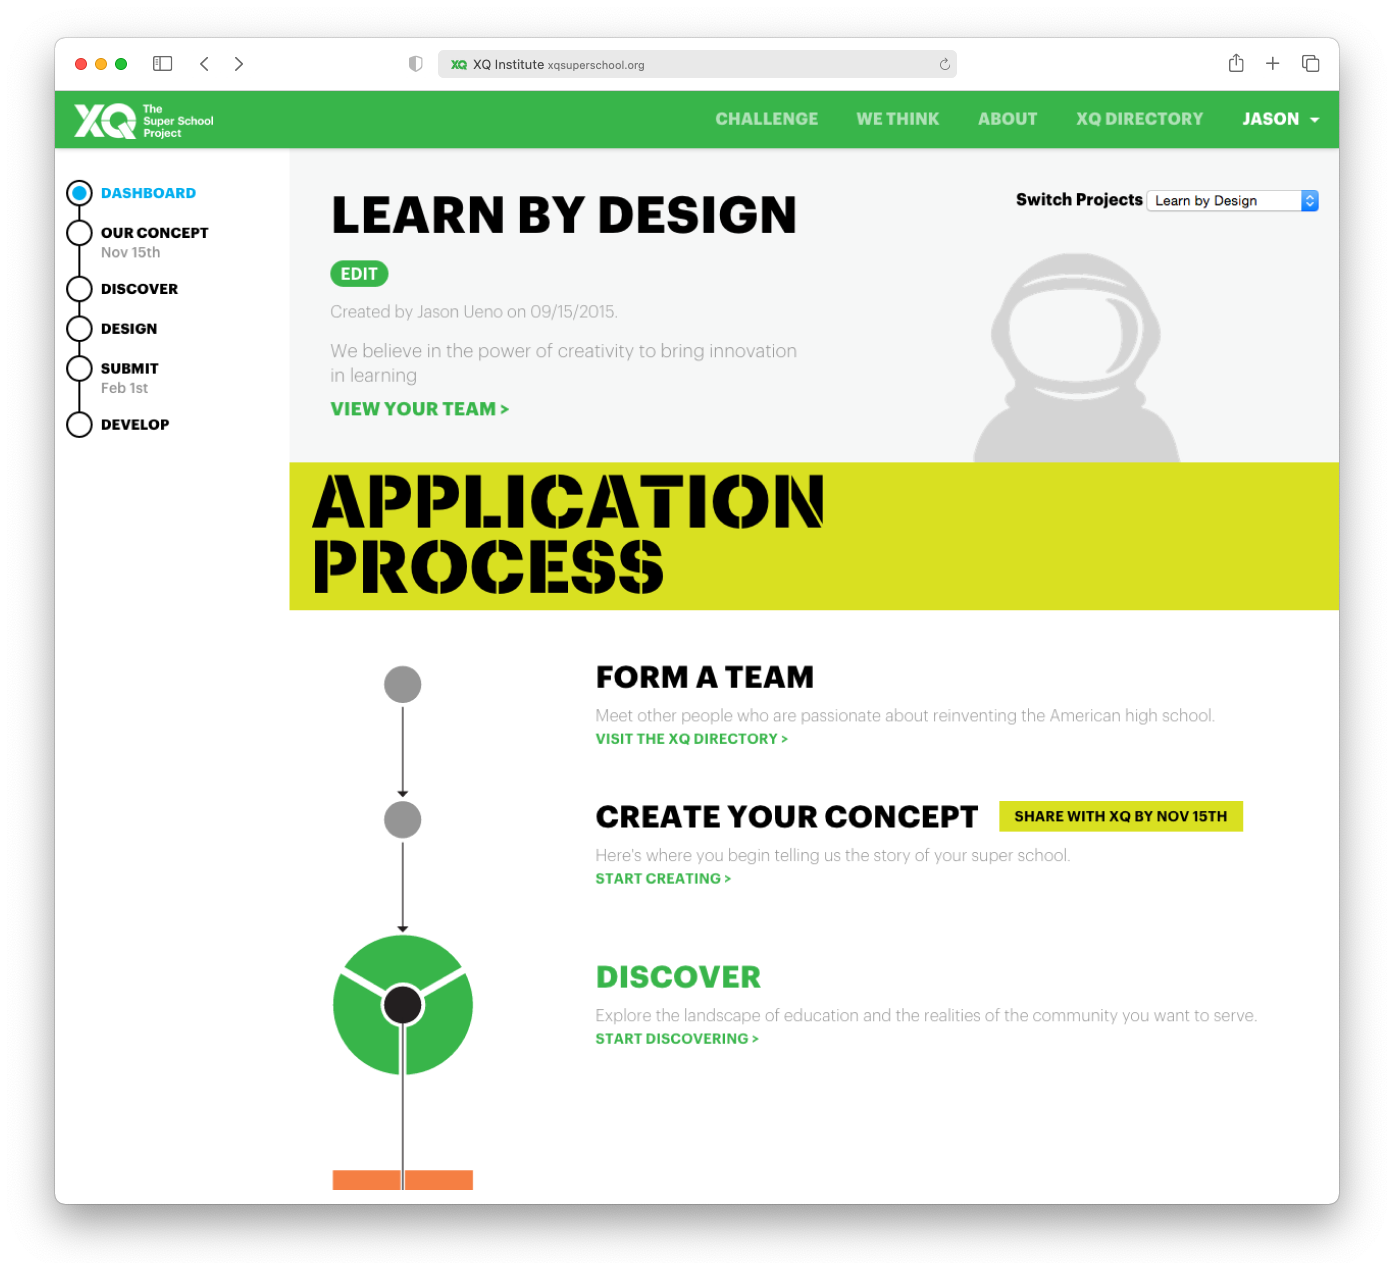The width and height of the screenshot is (1396, 1275).
Task: Click the XQ favicon in address bar
Action: pos(459,64)
